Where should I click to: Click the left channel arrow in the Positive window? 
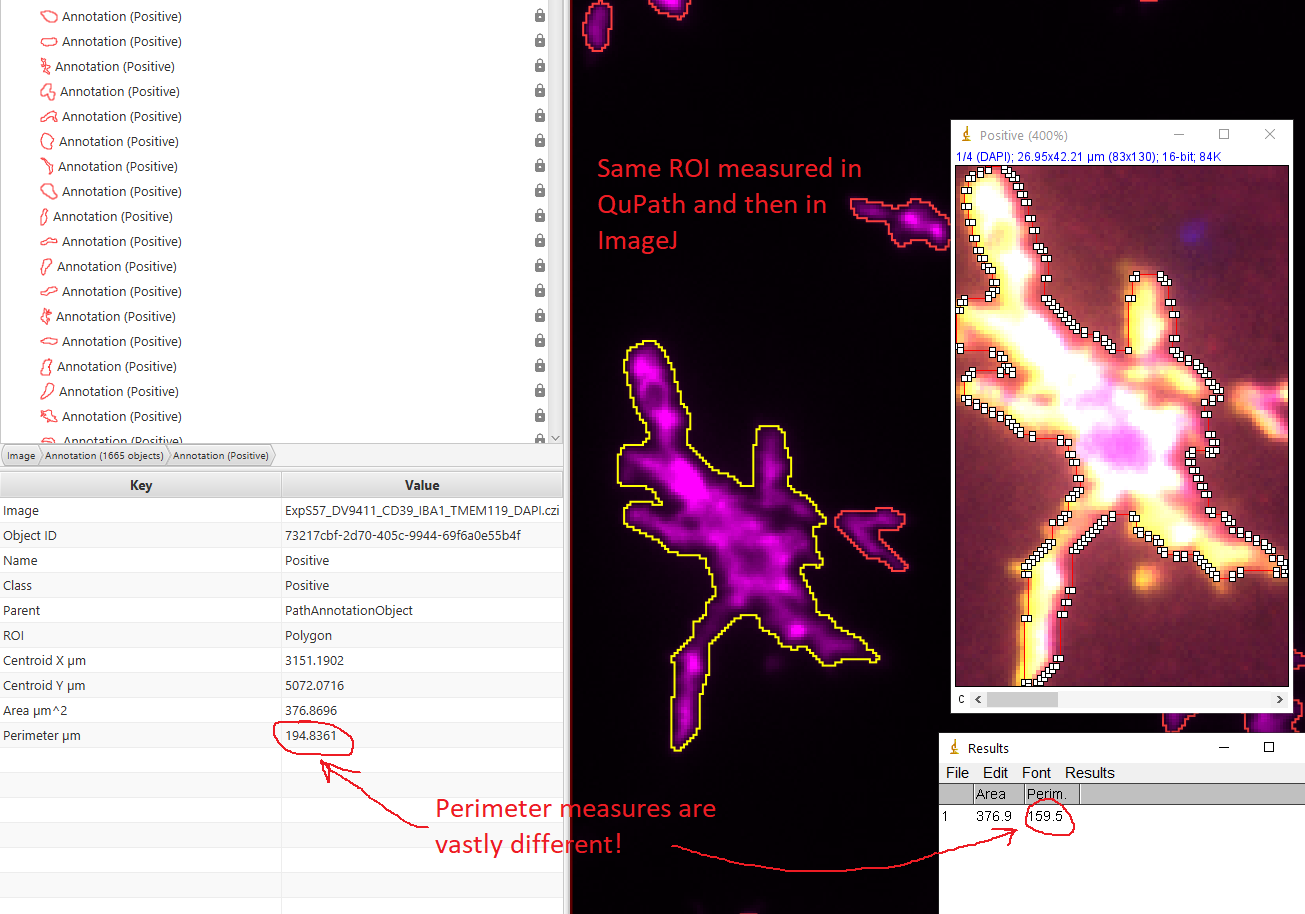(x=977, y=700)
